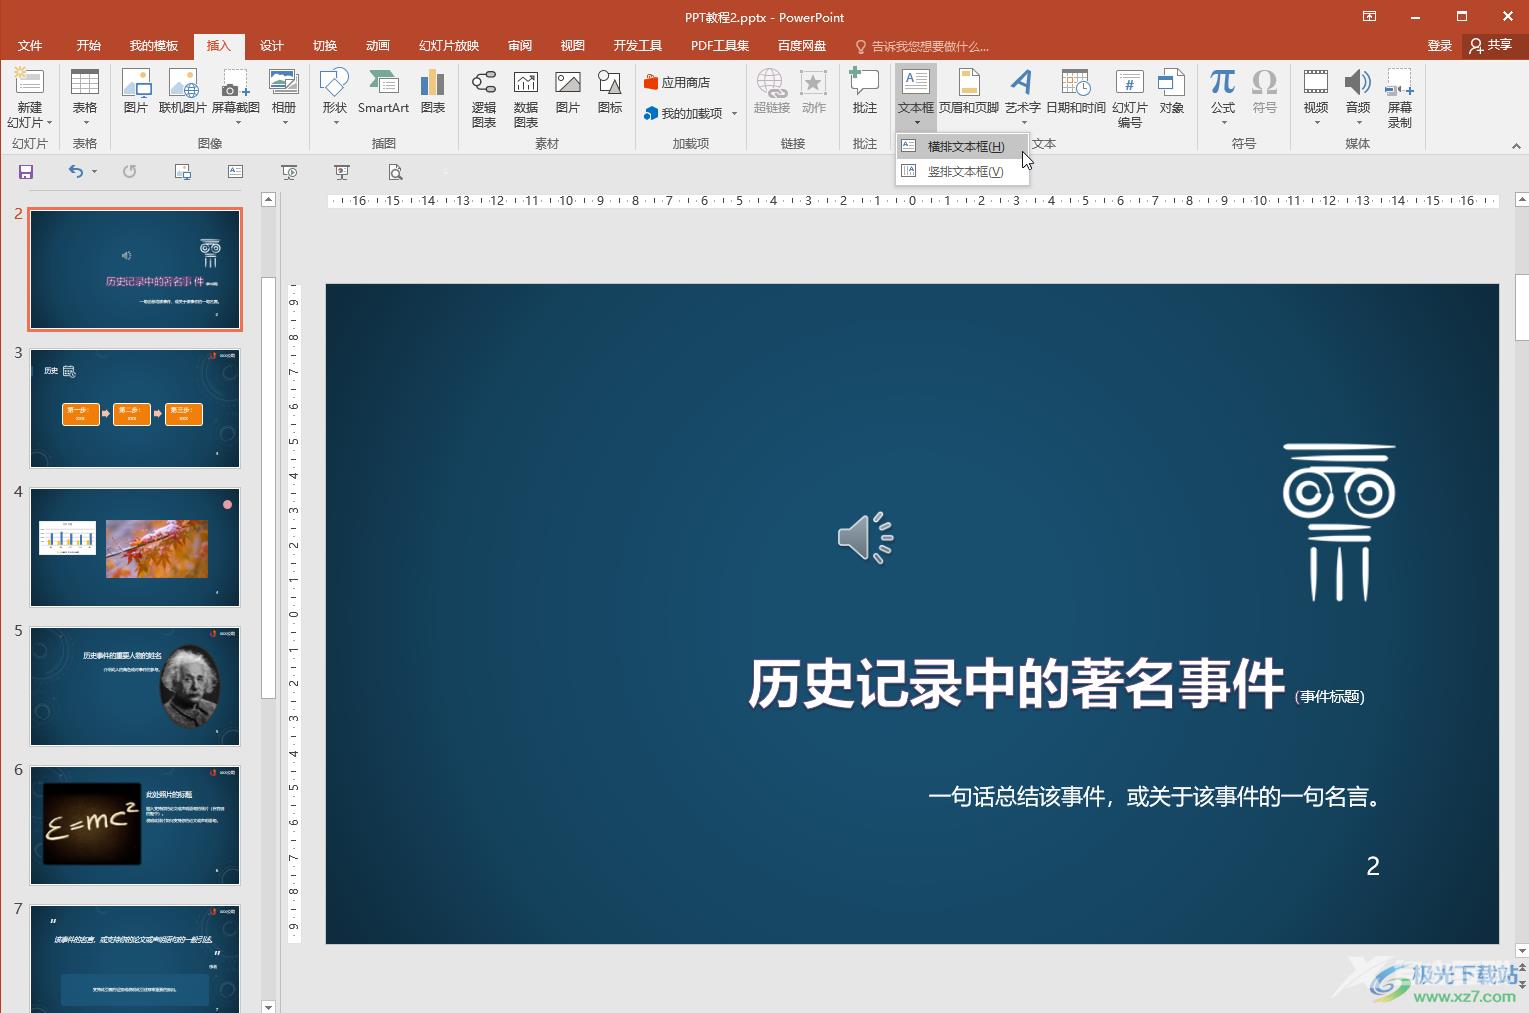Click the thumbnail pane scroll down arrow

pyautogui.click(x=268, y=1006)
